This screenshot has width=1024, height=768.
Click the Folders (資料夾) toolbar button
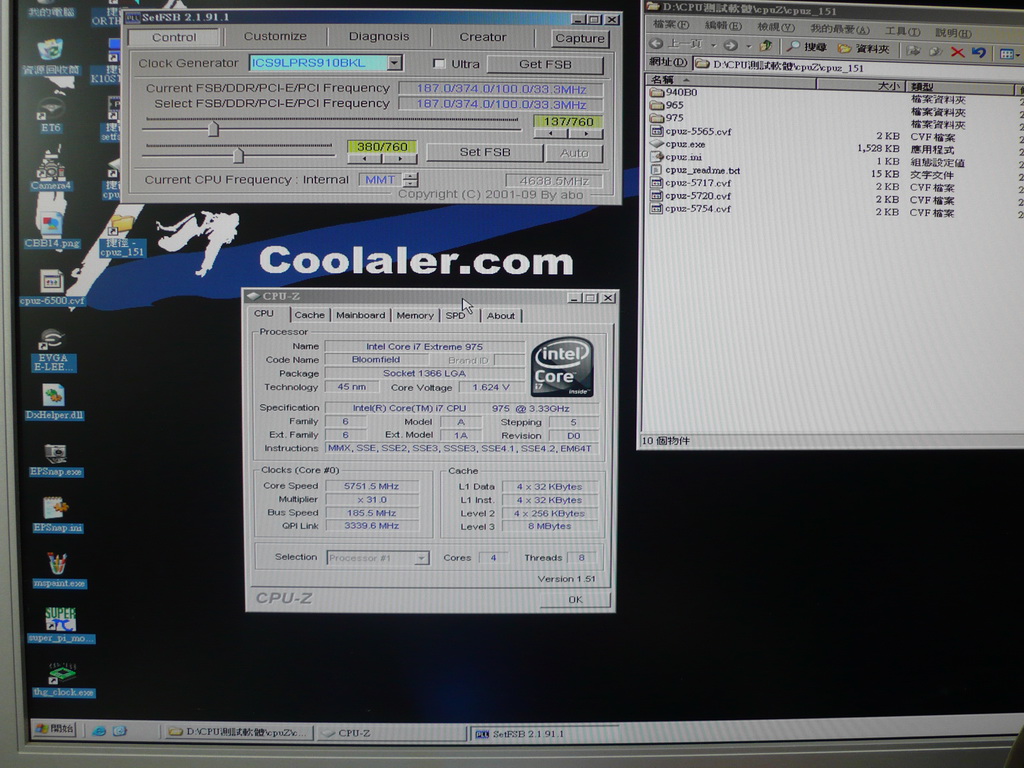(864, 48)
